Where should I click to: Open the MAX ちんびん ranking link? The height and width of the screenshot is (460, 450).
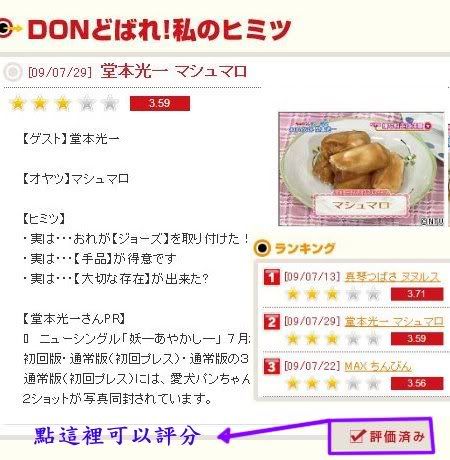coord(378,366)
